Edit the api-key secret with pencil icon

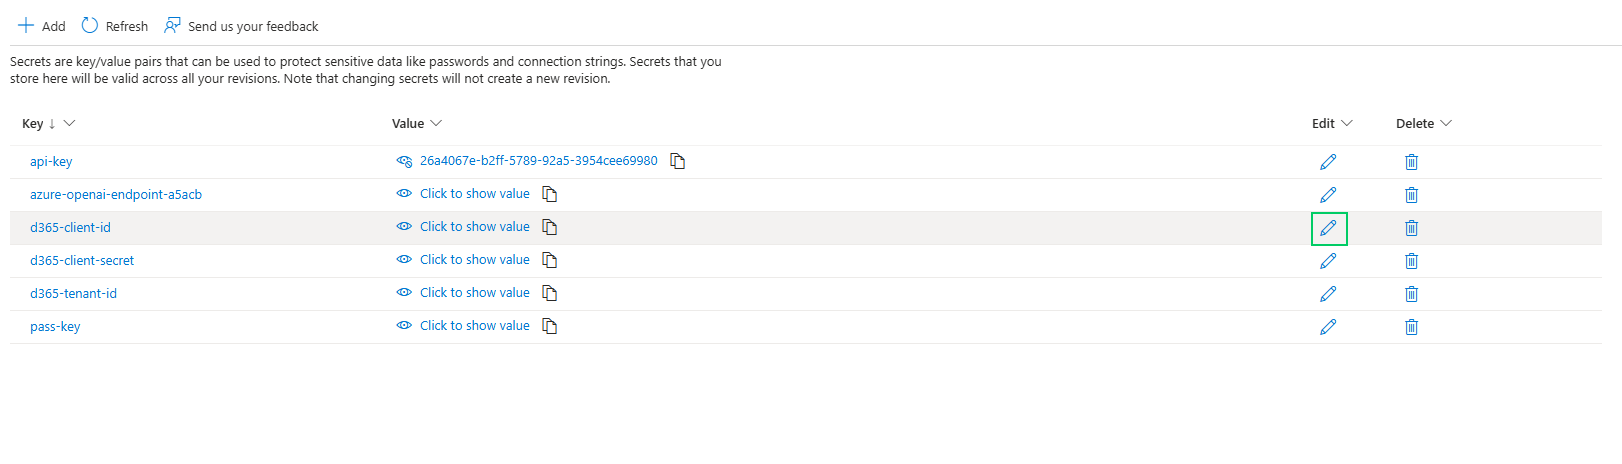pyautogui.click(x=1328, y=162)
